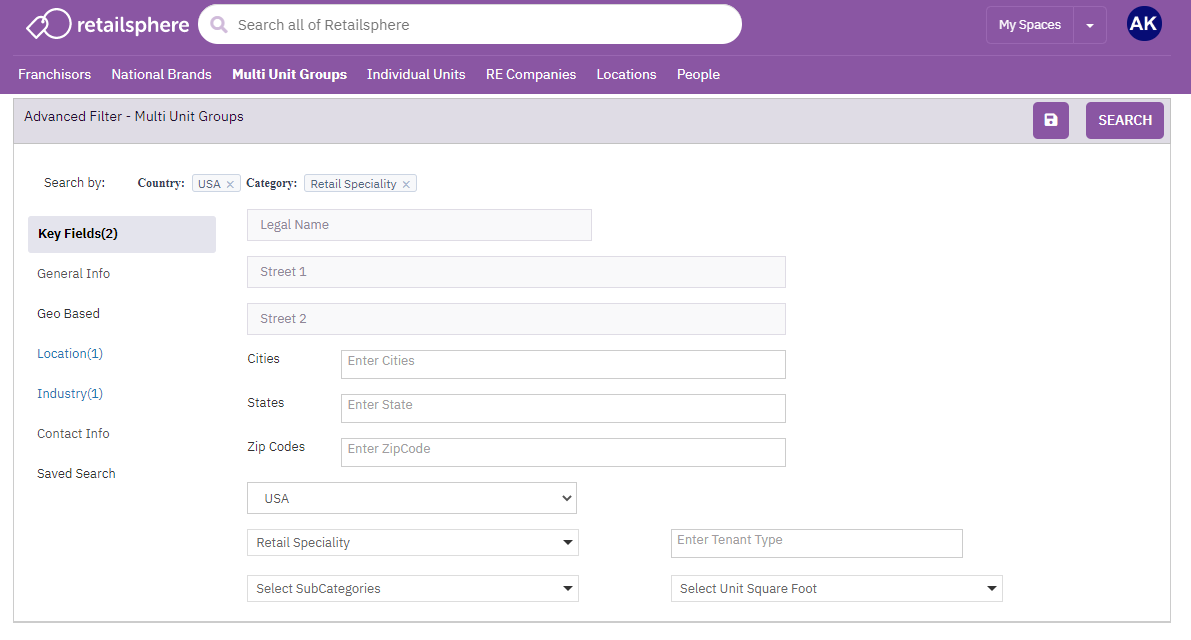Click the Street 2 field
This screenshot has height=640, width=1191.
click(517, 319)
